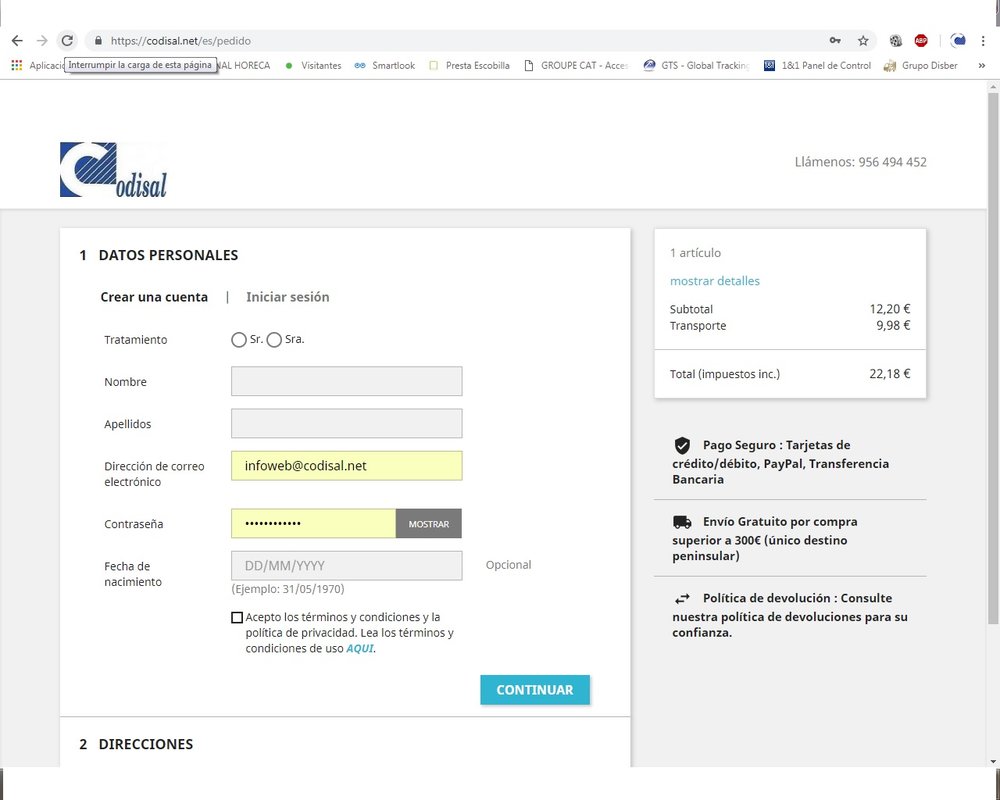Open Grupo Disber bookmark
The image size is (1000, 800).
[x=920, y=65]
